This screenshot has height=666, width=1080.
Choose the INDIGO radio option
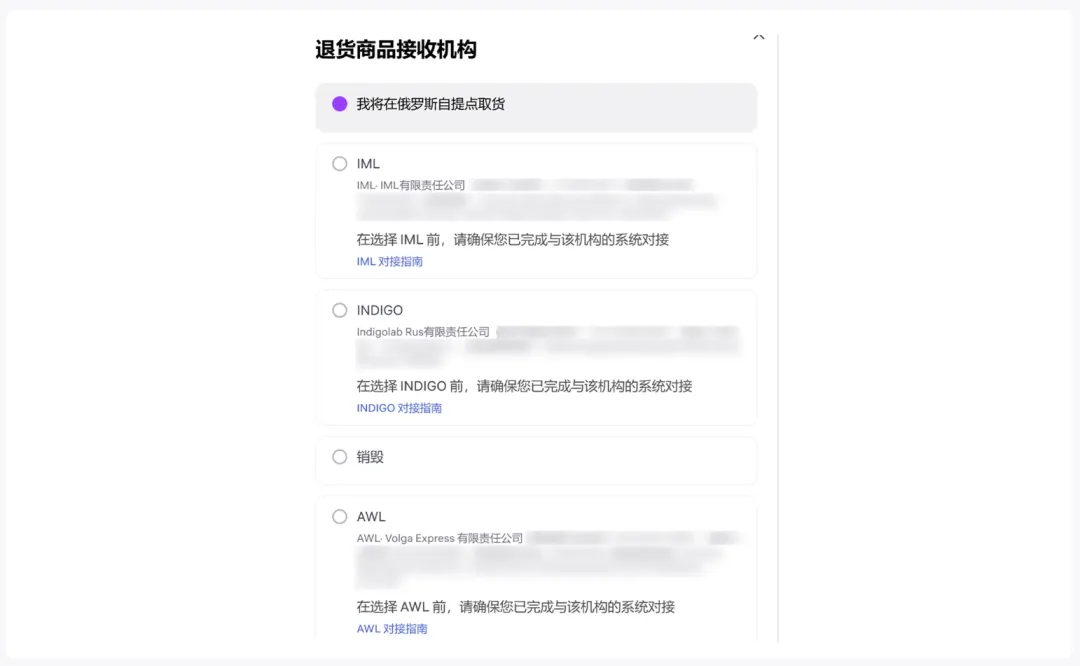(x=340, y=311)
